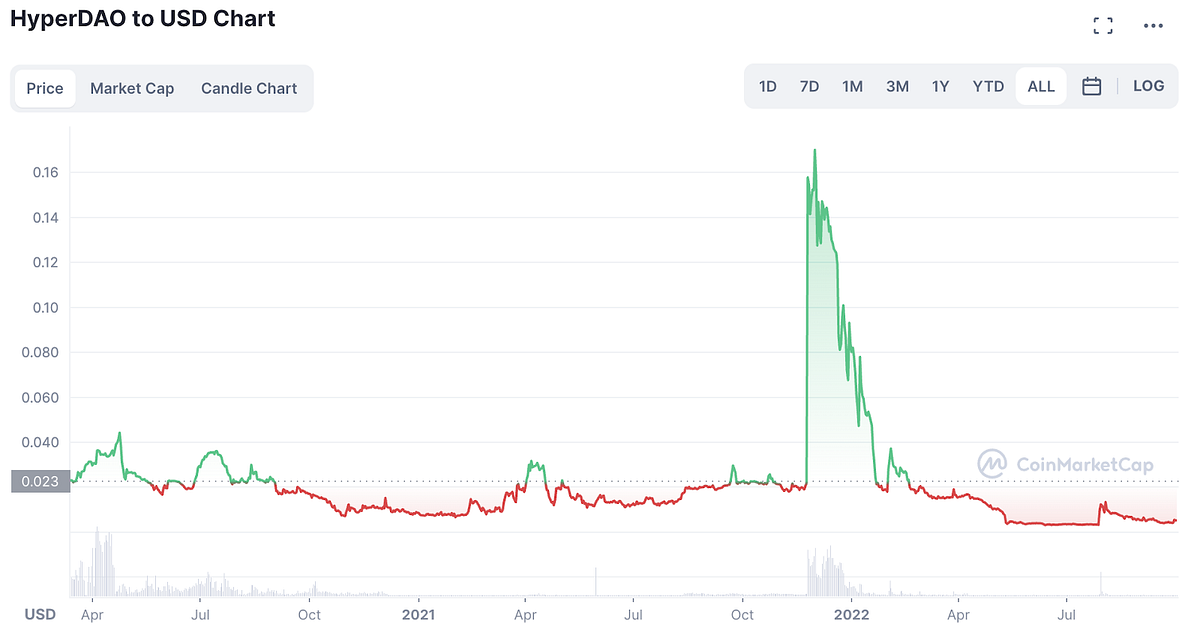Select the 3M time range
Screen dimensions: 1200x629
coord(897,86)
